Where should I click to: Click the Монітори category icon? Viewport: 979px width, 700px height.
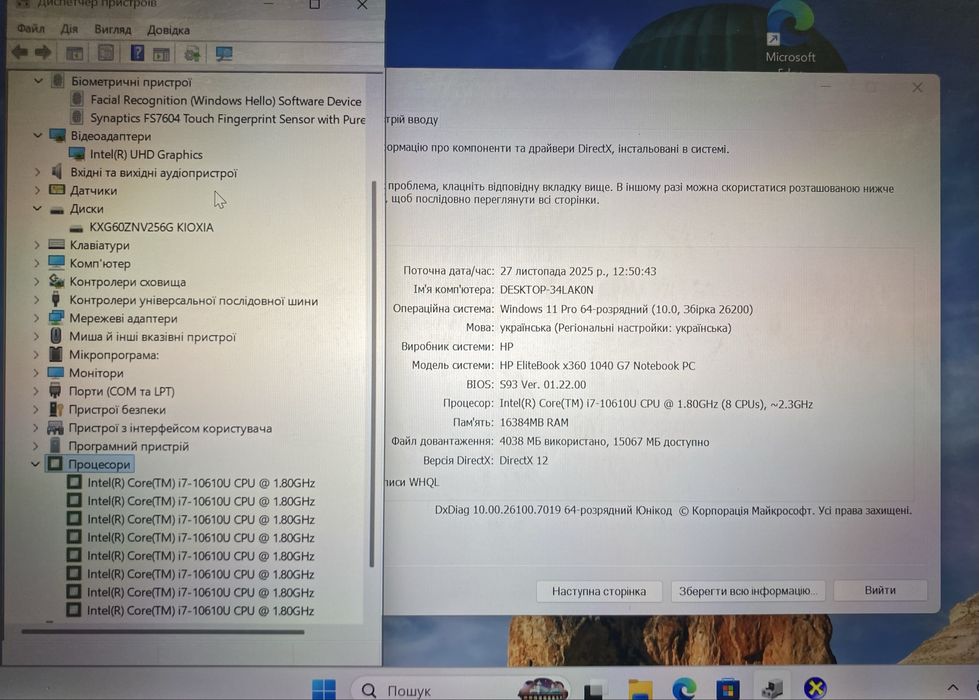pos(56,373)
